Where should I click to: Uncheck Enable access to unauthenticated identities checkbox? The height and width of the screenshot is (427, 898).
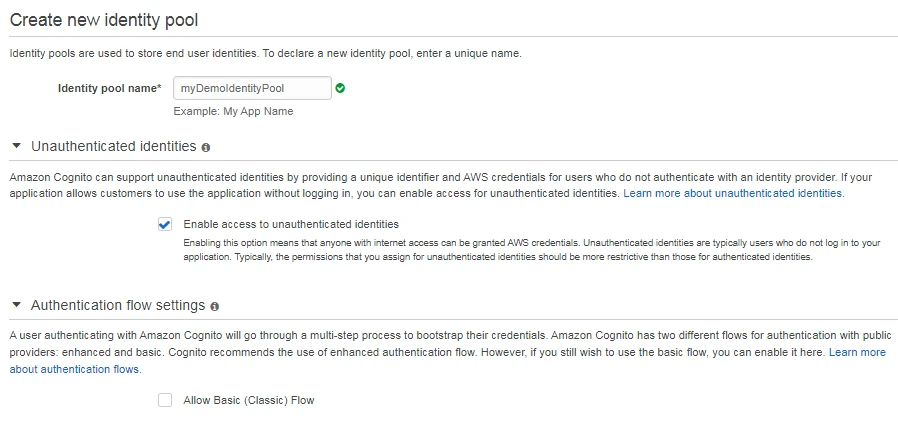(165, 224)
